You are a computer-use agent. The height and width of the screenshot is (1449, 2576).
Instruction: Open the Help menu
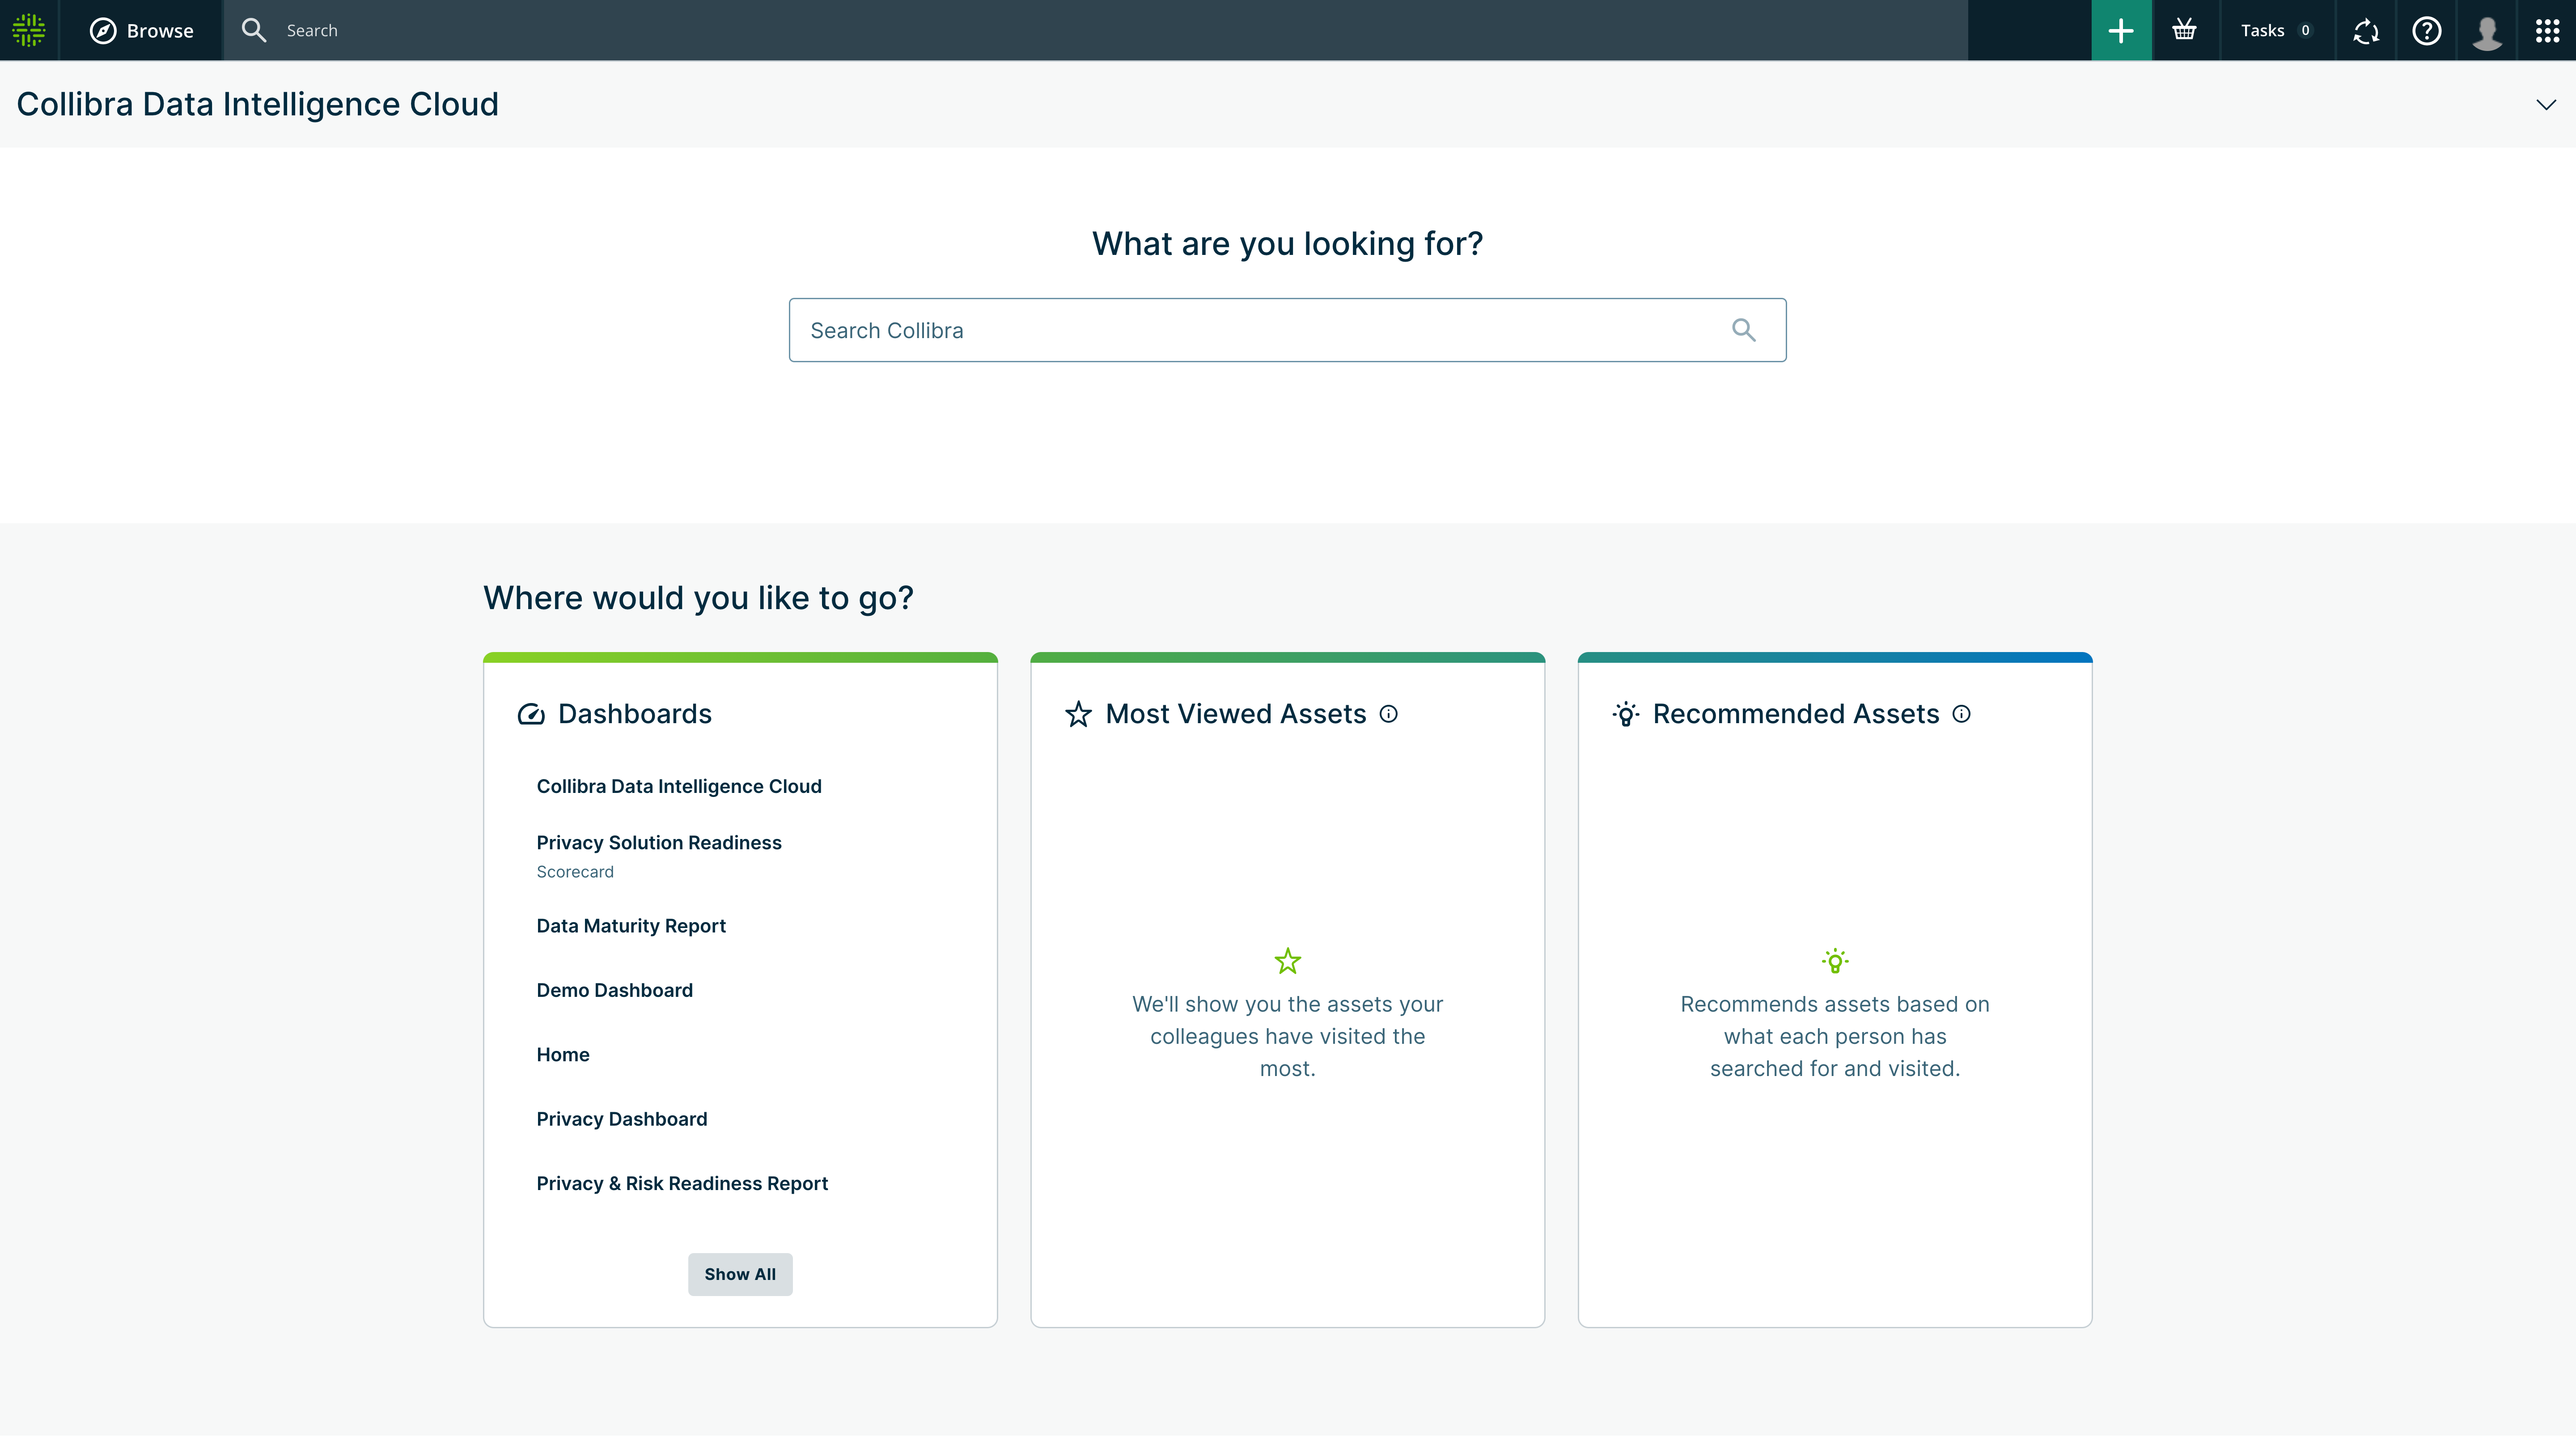click(x=2427, y=30)
